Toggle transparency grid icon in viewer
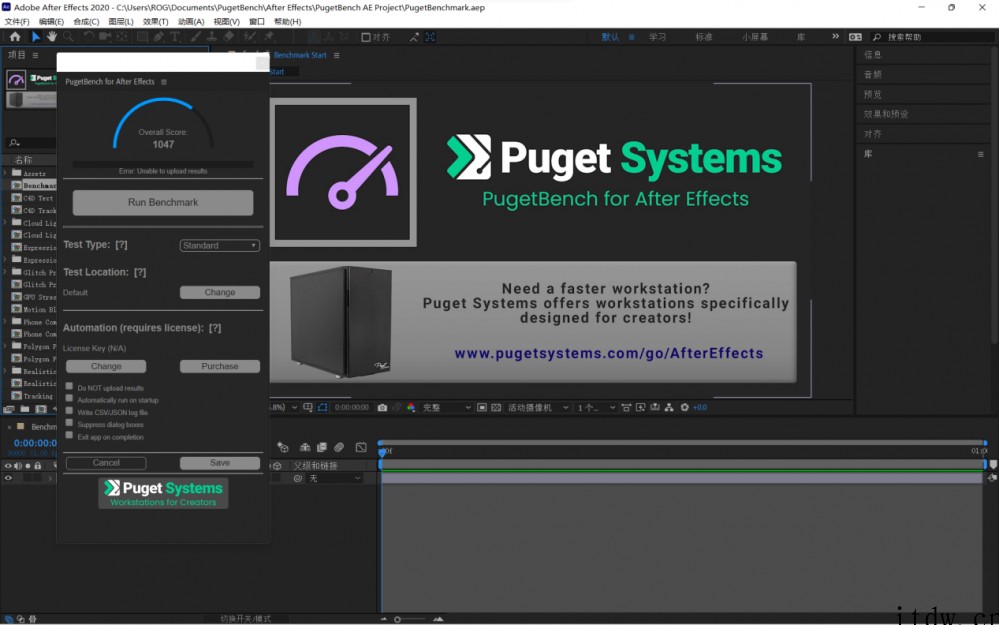Screen dimensions: 999x625 (x=496, y=408)
